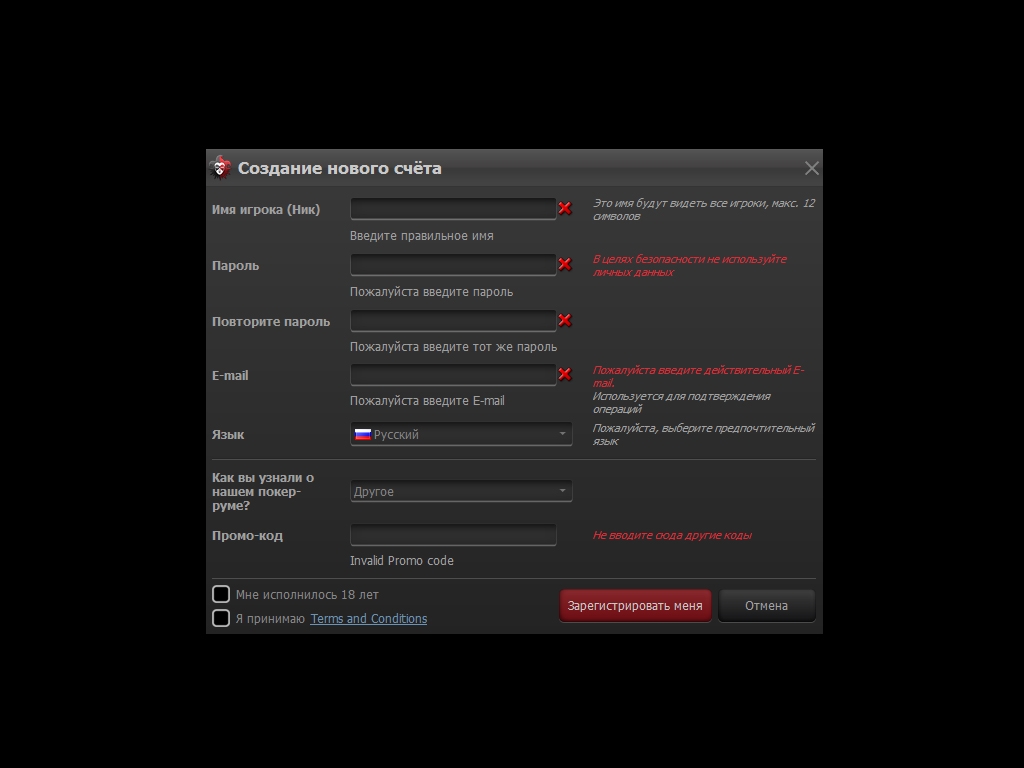Click the Russian flag icon in language selector
This screenshot has width=1024, height=768.
(x=363, y=434)
